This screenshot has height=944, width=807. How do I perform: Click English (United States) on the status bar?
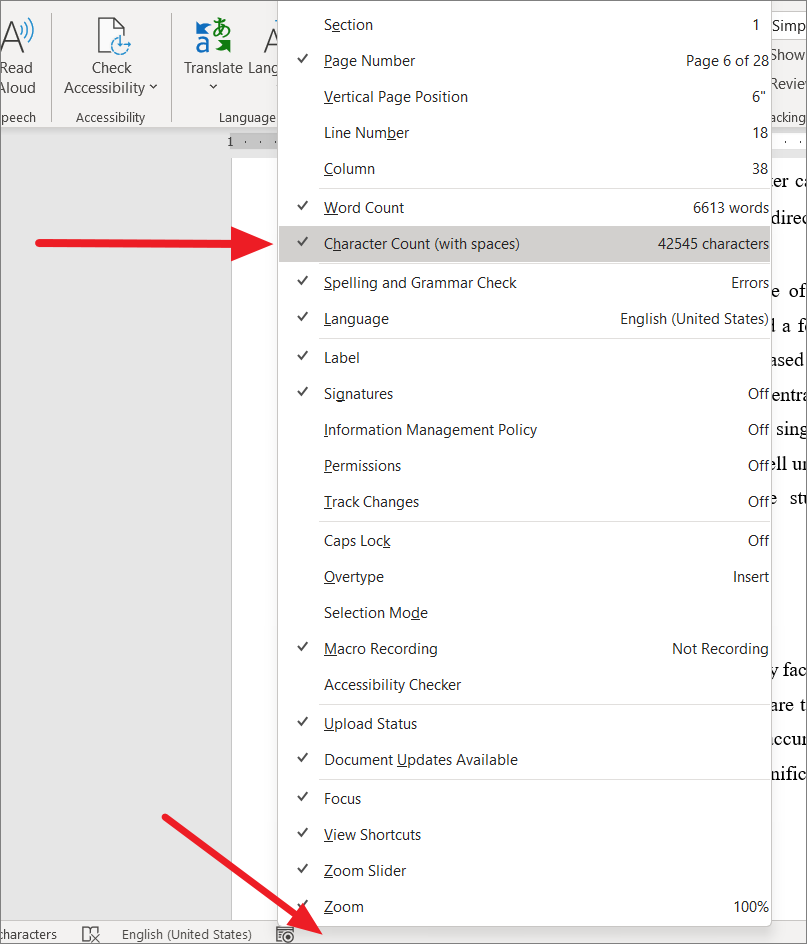tap(187, 934)
